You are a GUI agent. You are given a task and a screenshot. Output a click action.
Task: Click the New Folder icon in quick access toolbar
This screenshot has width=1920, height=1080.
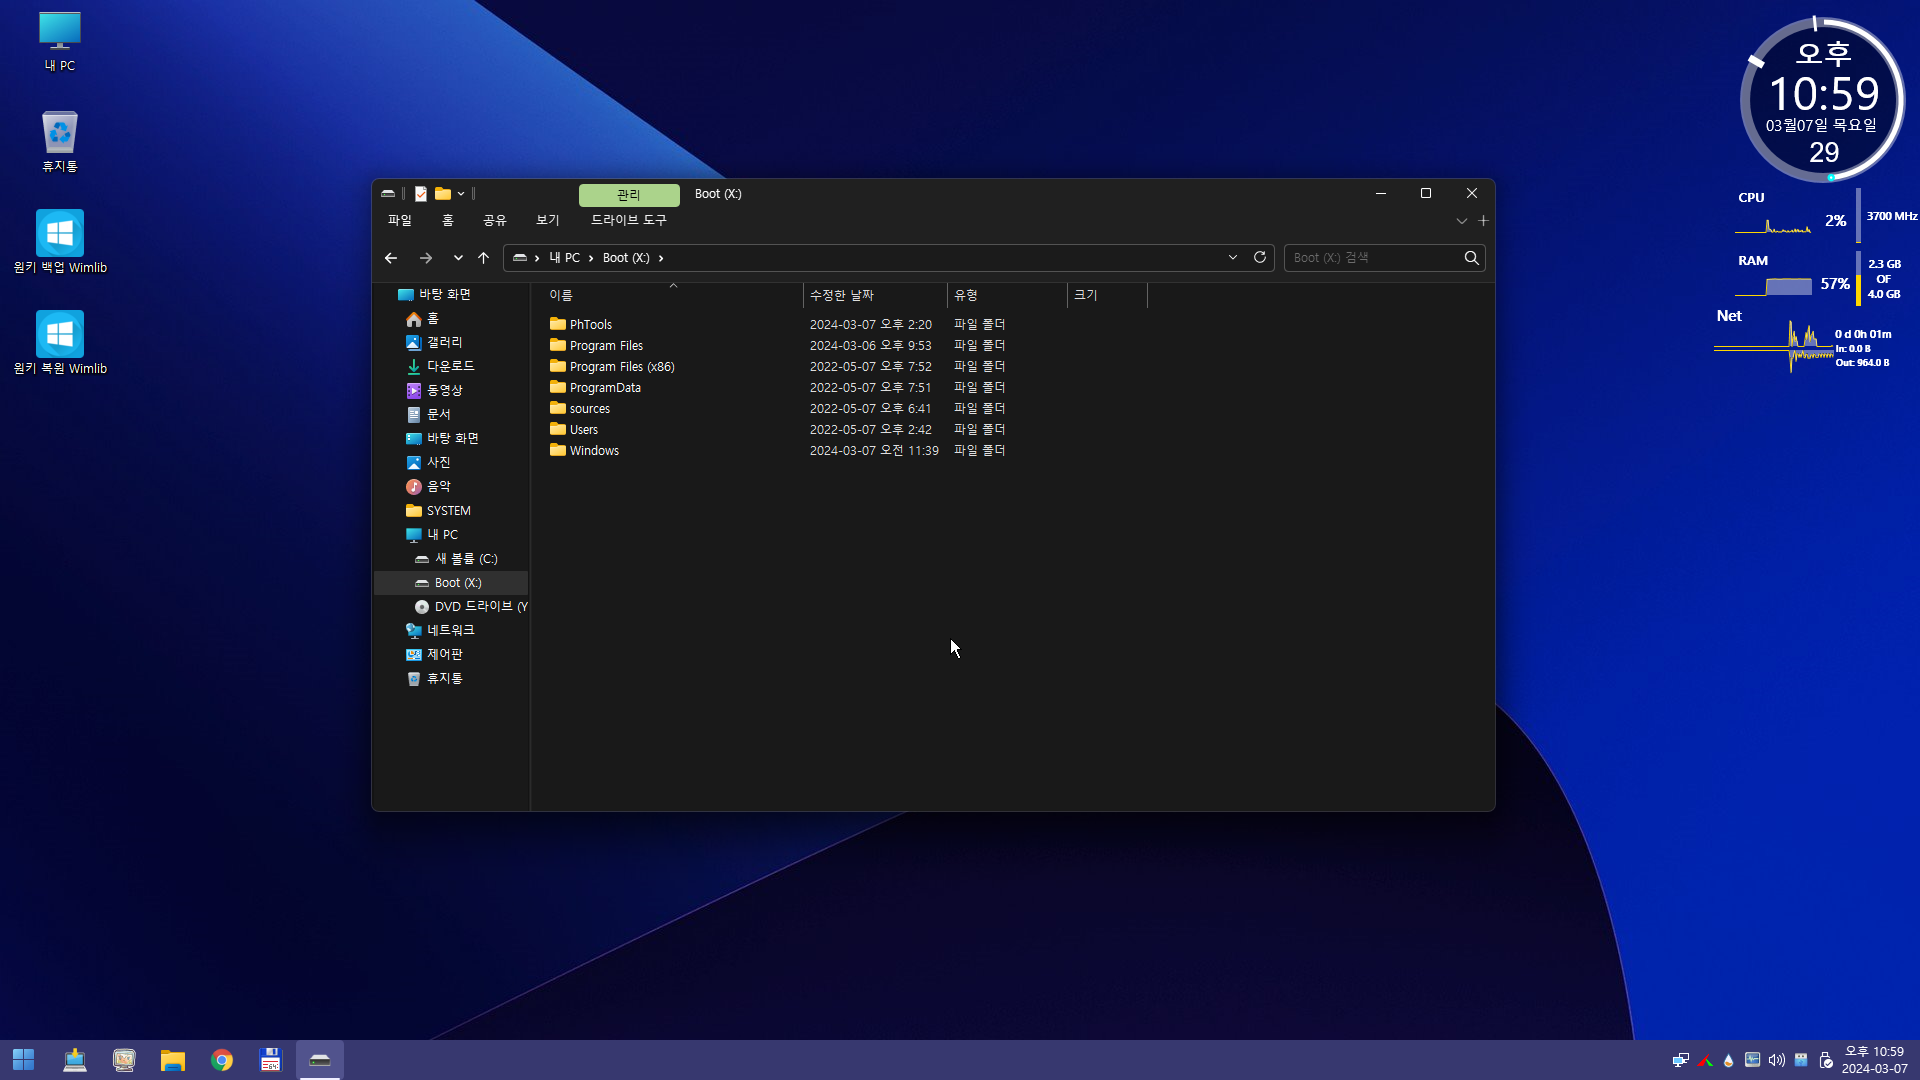(x=443, y=194)
